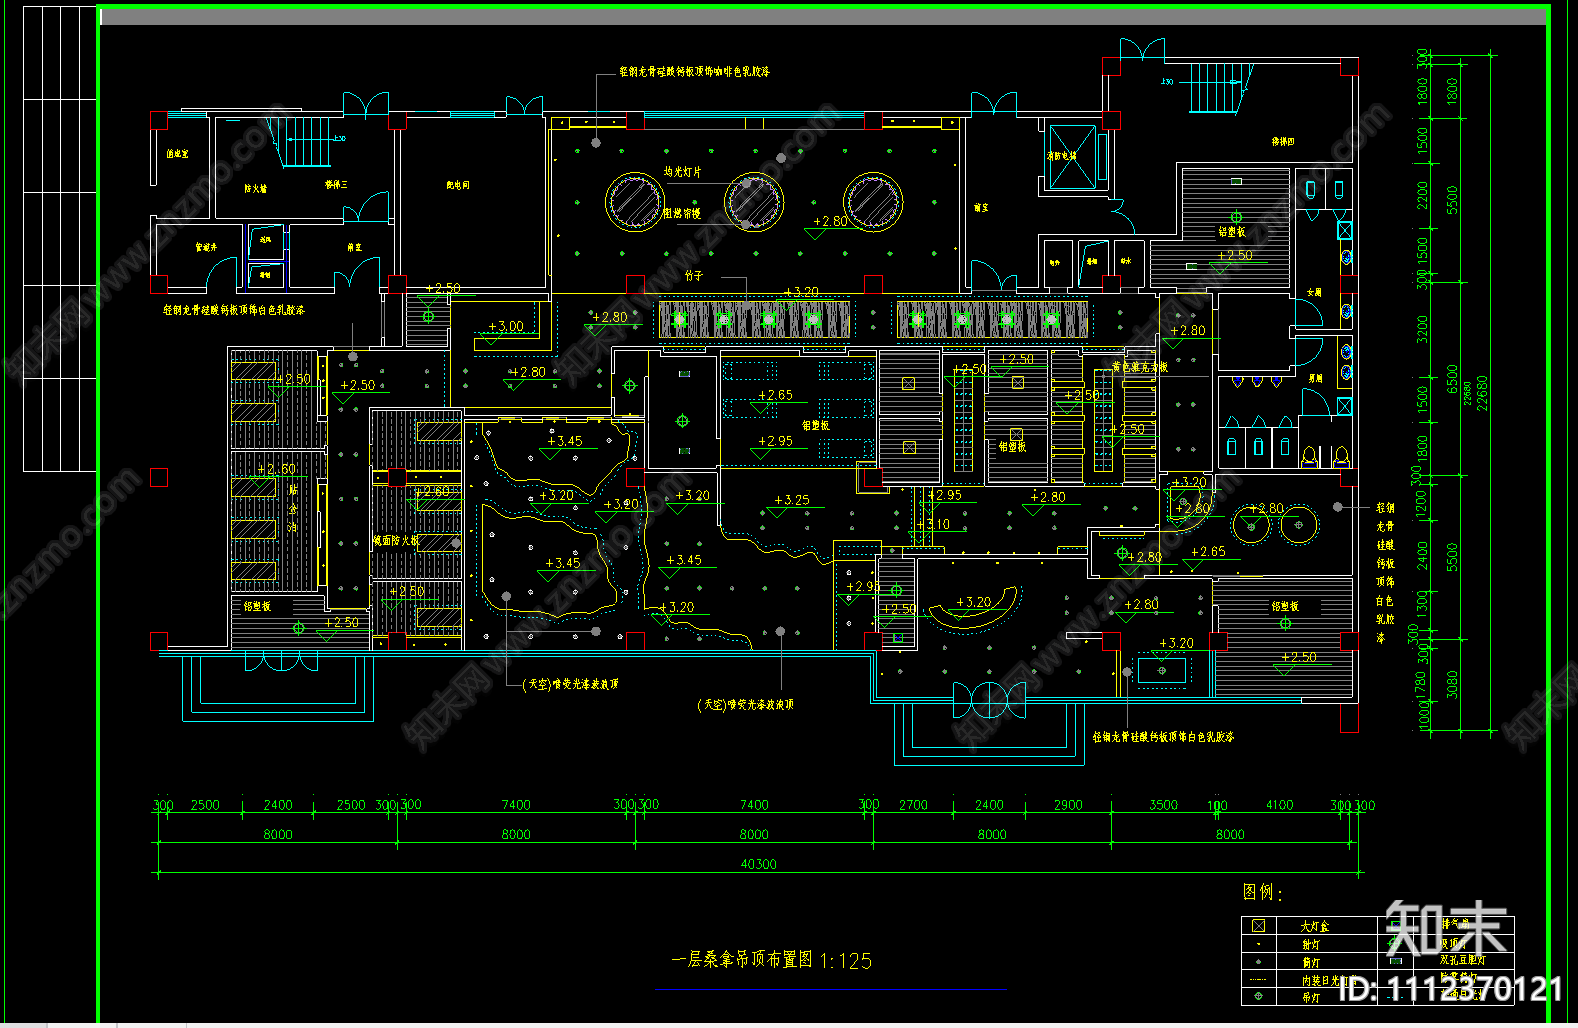
Task: Select the 6500 vertical dimension on the right
Action: 1452,378
